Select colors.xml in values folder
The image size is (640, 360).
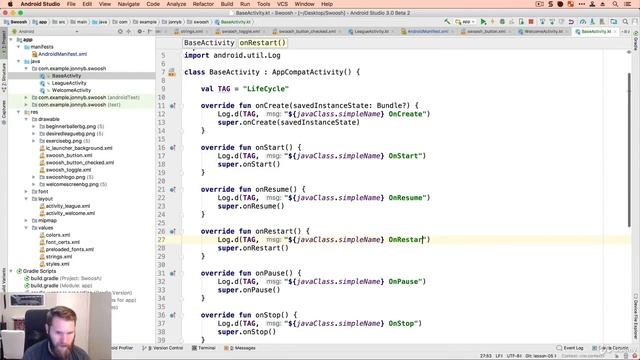[58, 235]
